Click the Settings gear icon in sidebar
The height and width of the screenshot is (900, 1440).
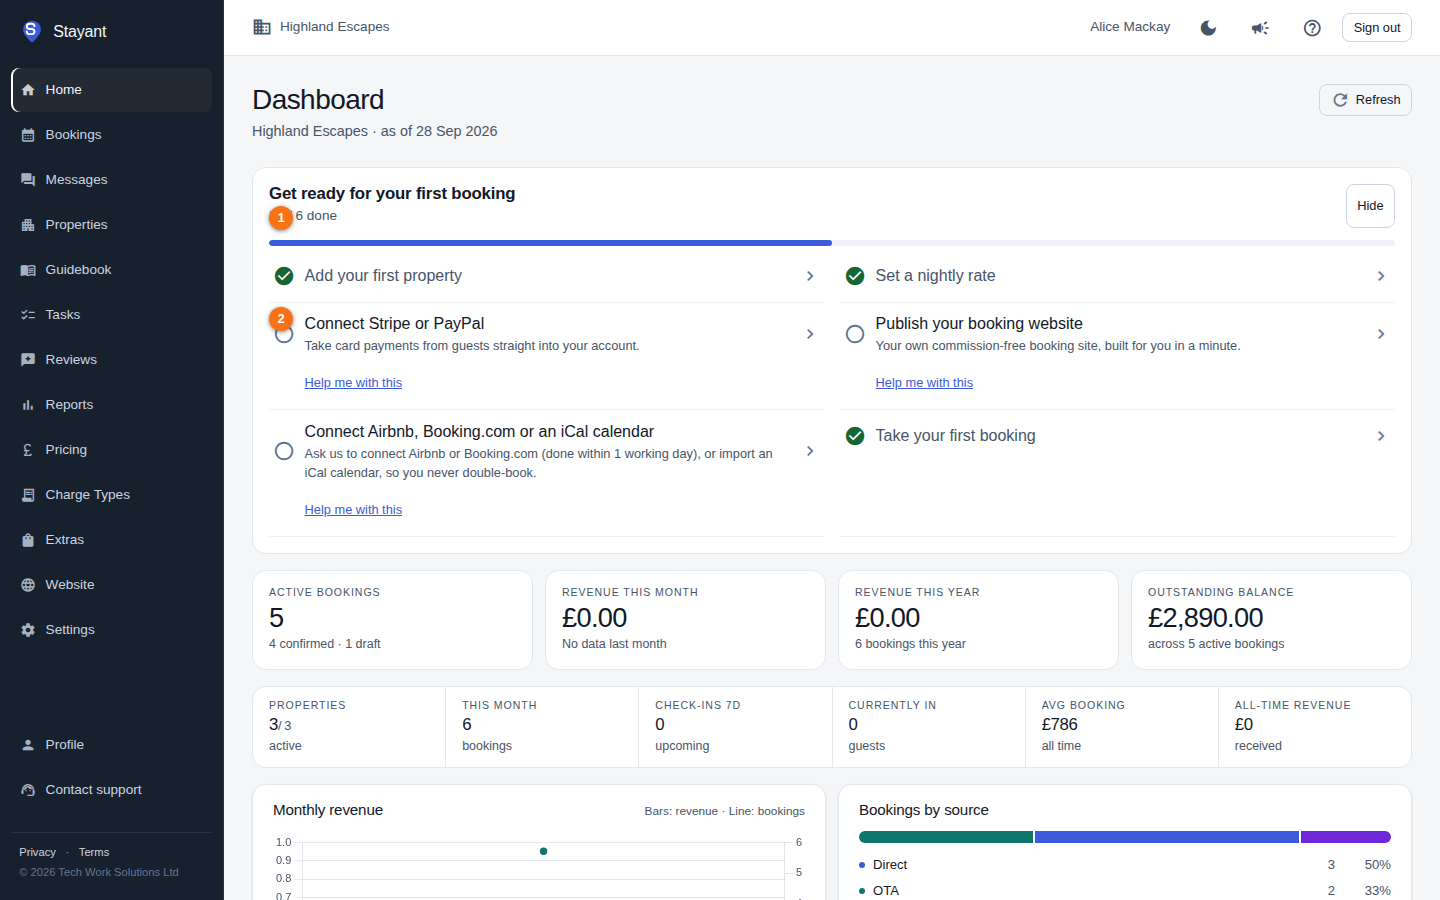point(28,630)
